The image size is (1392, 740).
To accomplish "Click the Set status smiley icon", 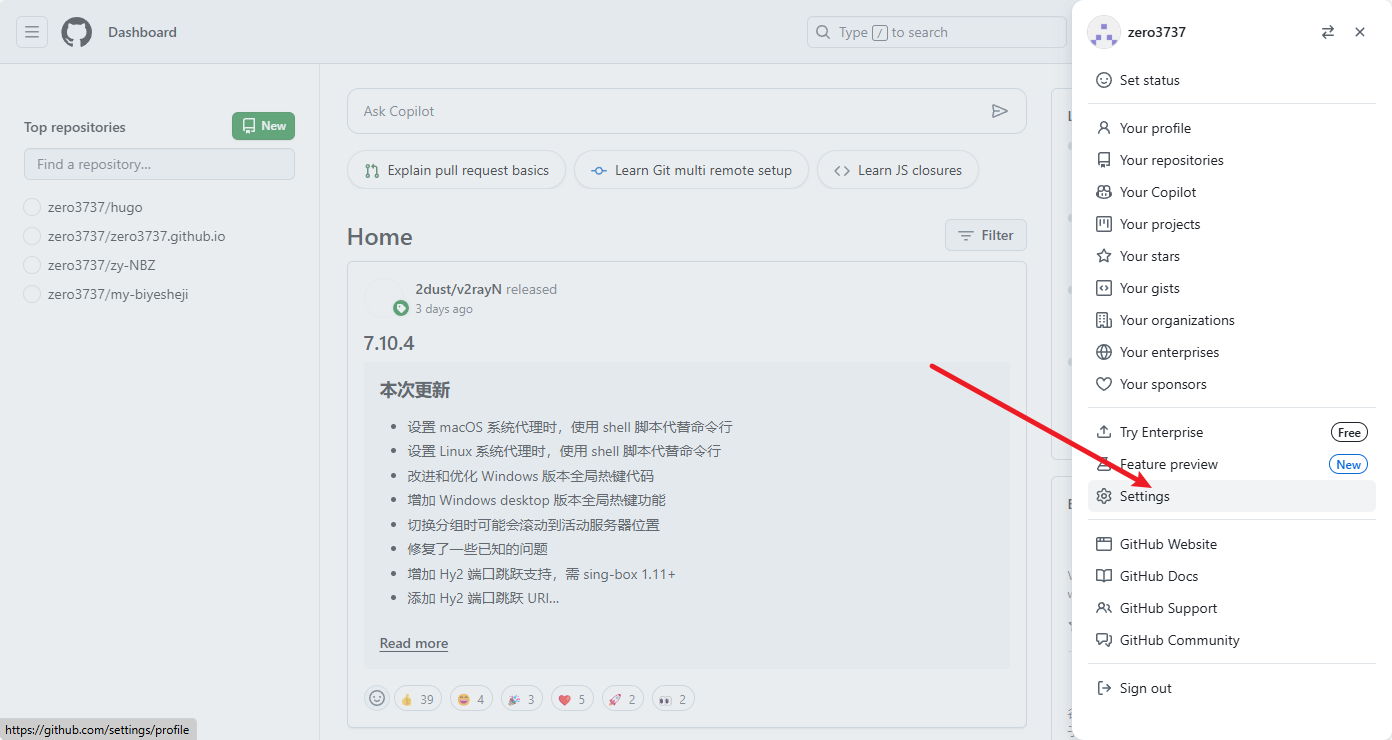I will click(x=1104, y=80).
